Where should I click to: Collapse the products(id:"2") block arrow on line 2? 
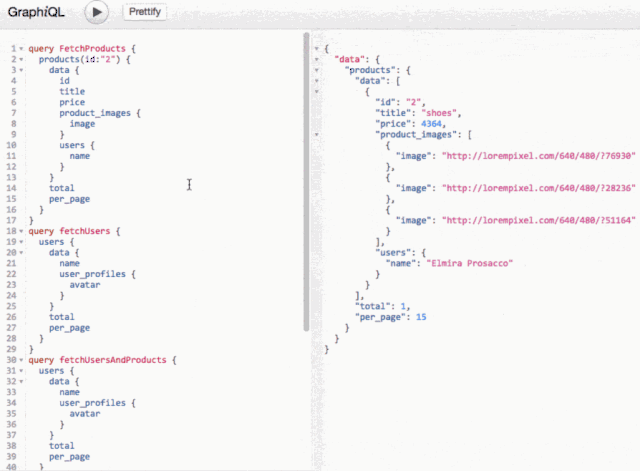(21, 60)
